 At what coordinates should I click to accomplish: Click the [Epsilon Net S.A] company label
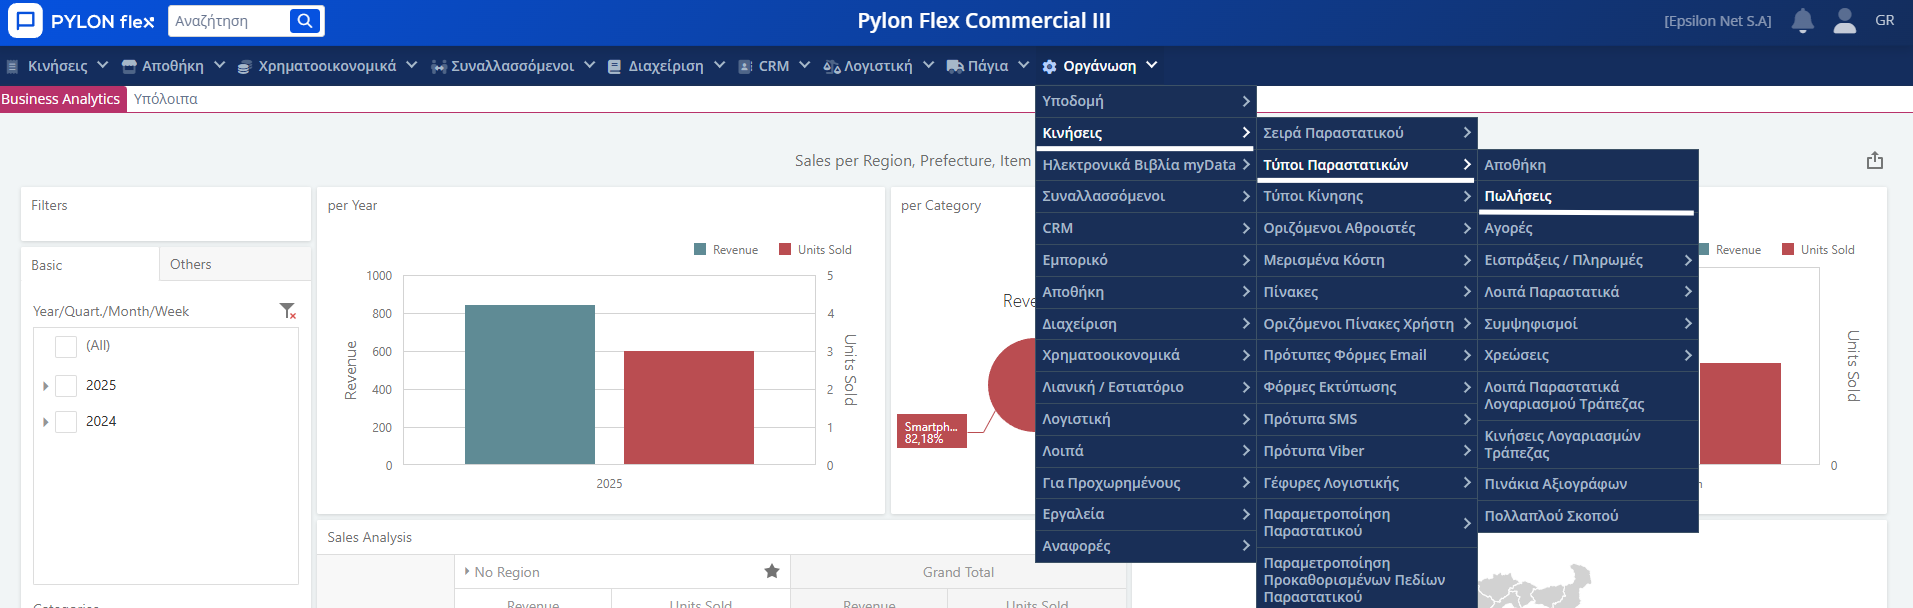tap(1718, 21)
